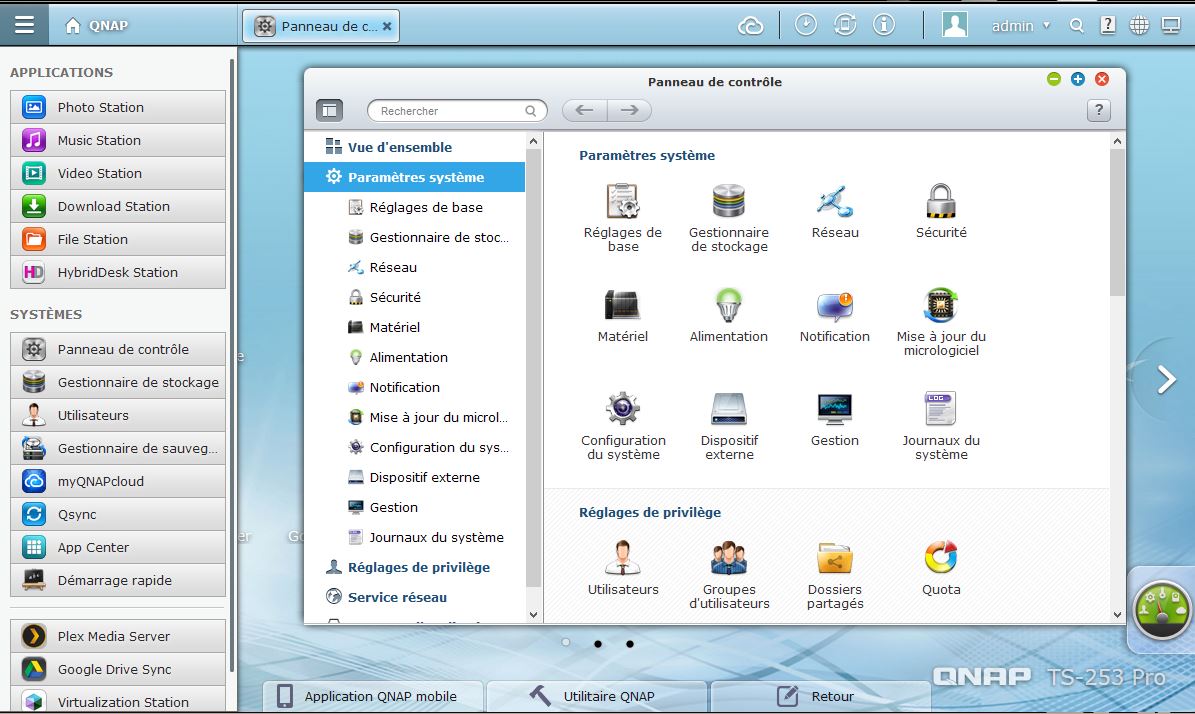The image size is (1195, 714).
Task: Click the Quota icon
Action: coord(941,558)
